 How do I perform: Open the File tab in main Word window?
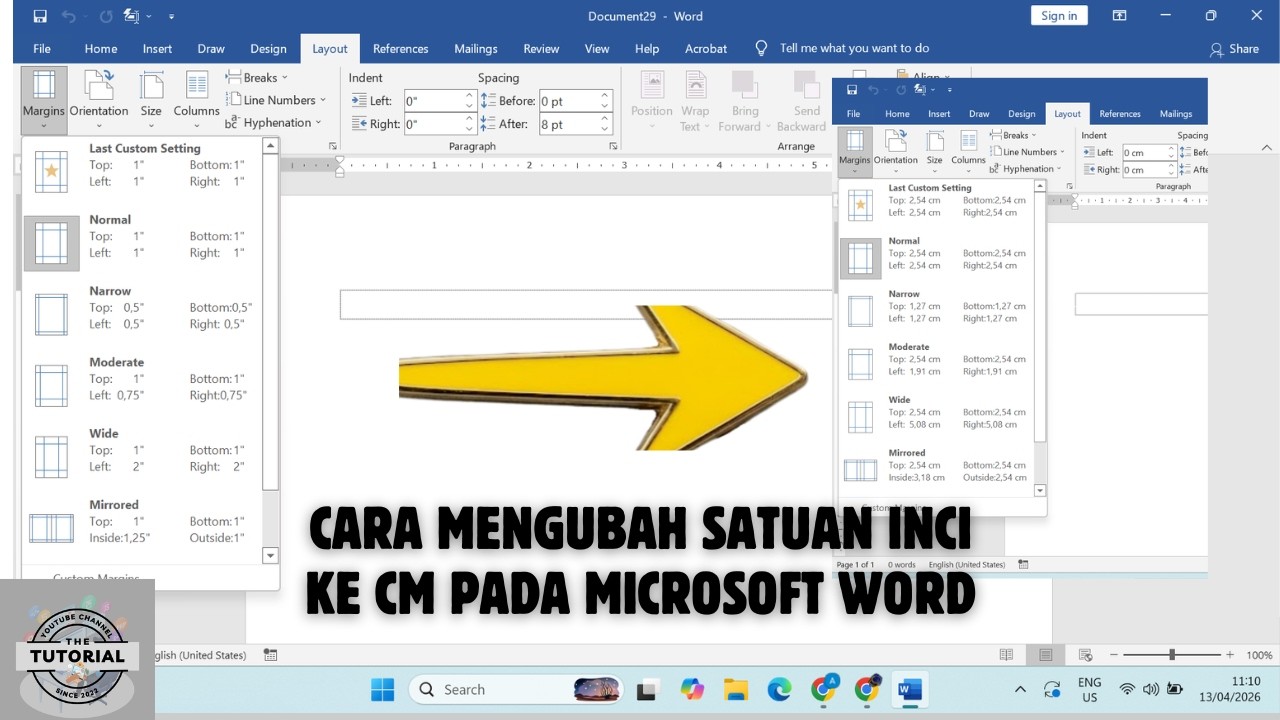point(42,48)
